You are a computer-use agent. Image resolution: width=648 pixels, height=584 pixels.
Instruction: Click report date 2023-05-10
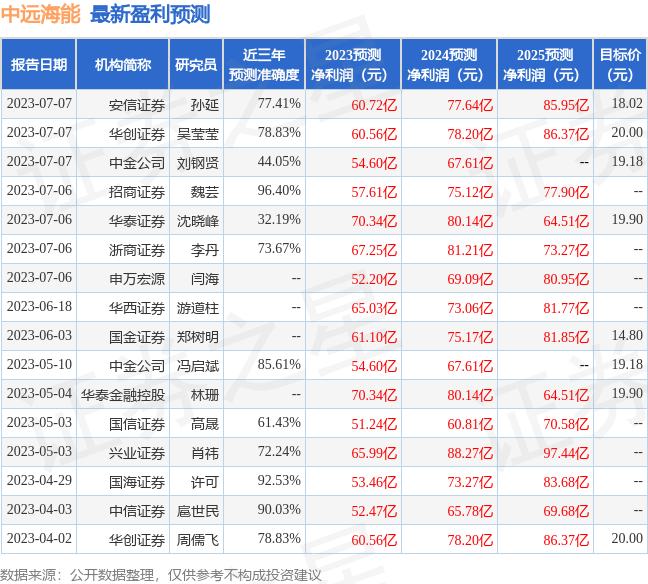click(x=39, y=364)
